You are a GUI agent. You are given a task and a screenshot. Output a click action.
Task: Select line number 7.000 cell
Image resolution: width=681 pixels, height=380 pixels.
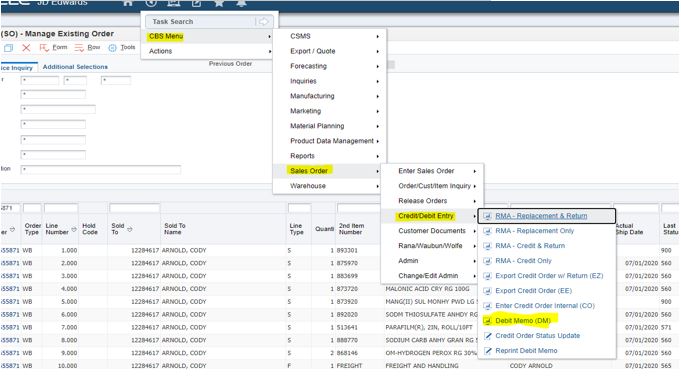[x=69, y=327]
